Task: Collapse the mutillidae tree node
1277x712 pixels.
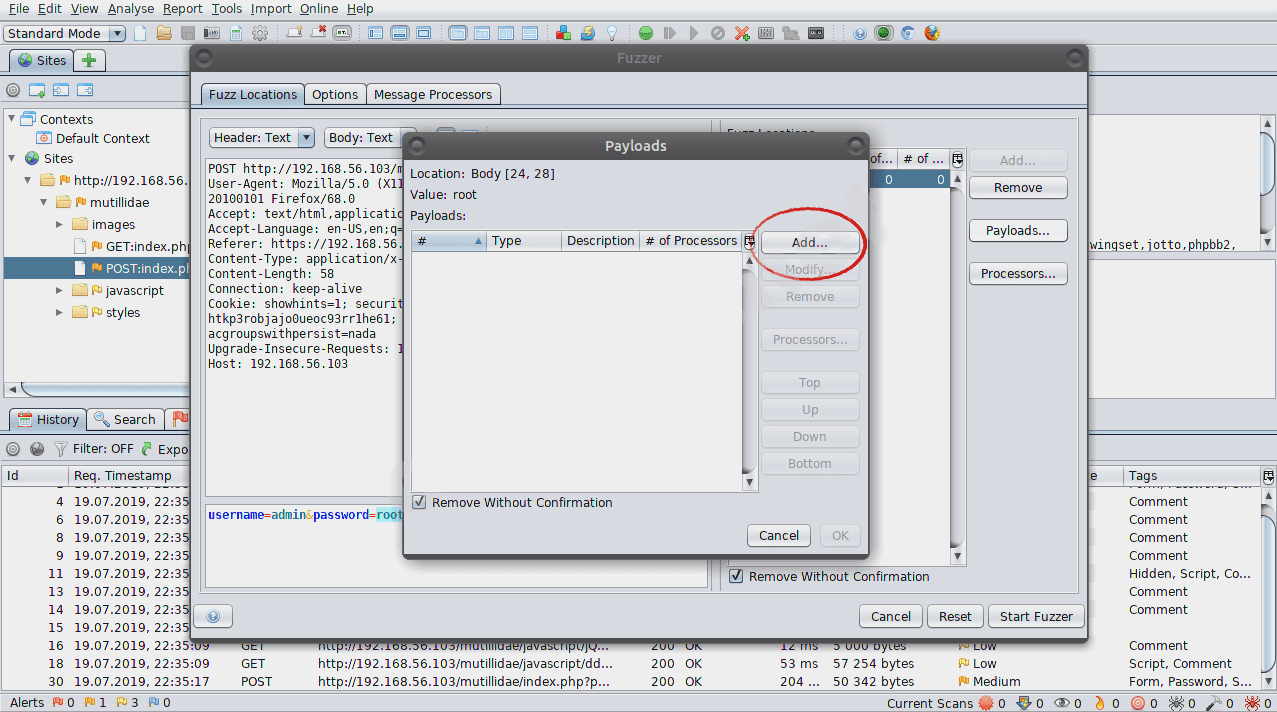Action: click(44, 202)
